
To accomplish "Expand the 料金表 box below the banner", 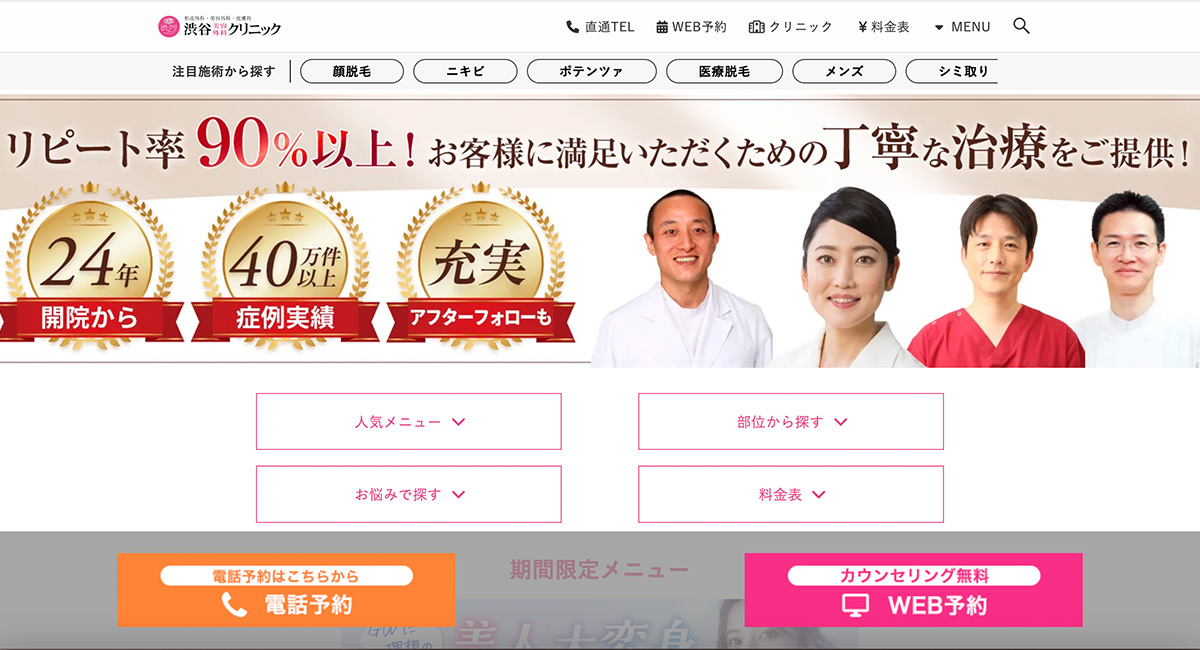I will tap(791, 494).
